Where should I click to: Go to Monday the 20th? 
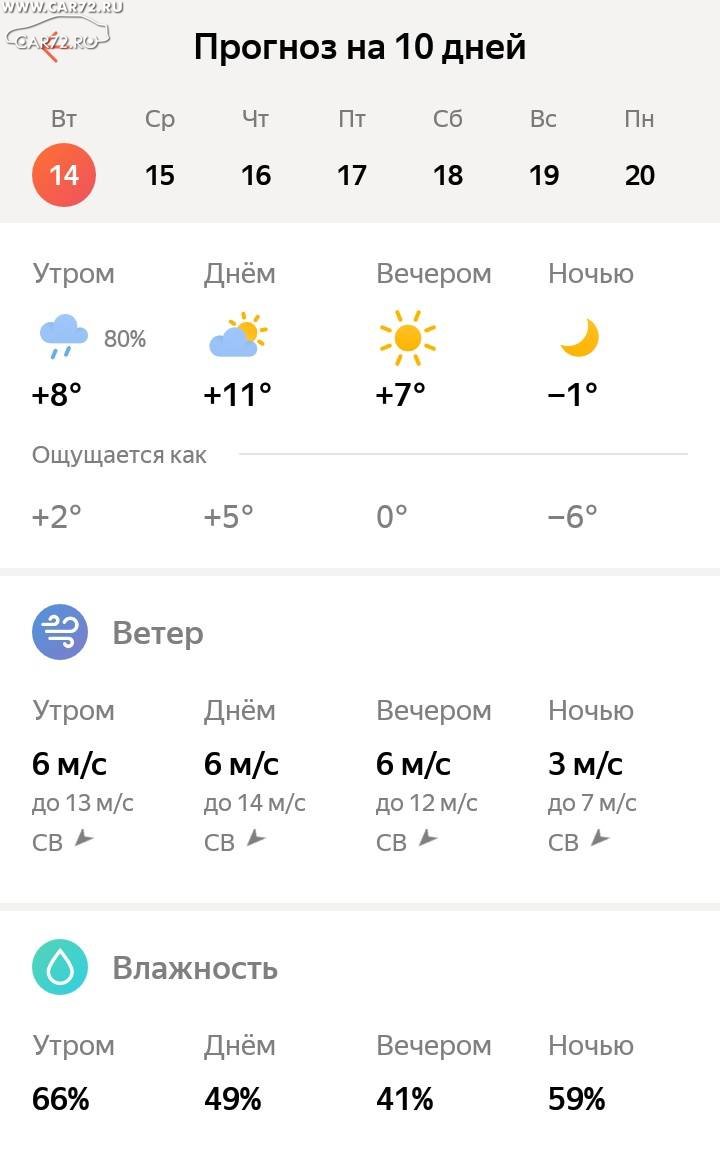point(640,175)
